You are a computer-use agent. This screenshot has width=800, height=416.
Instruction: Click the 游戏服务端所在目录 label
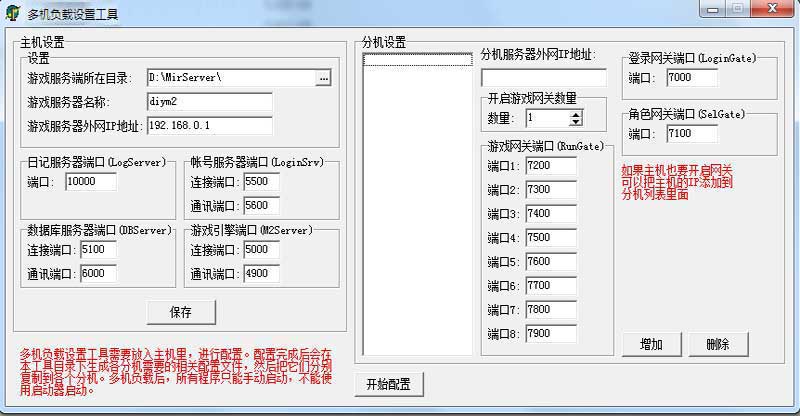(79, 79)
